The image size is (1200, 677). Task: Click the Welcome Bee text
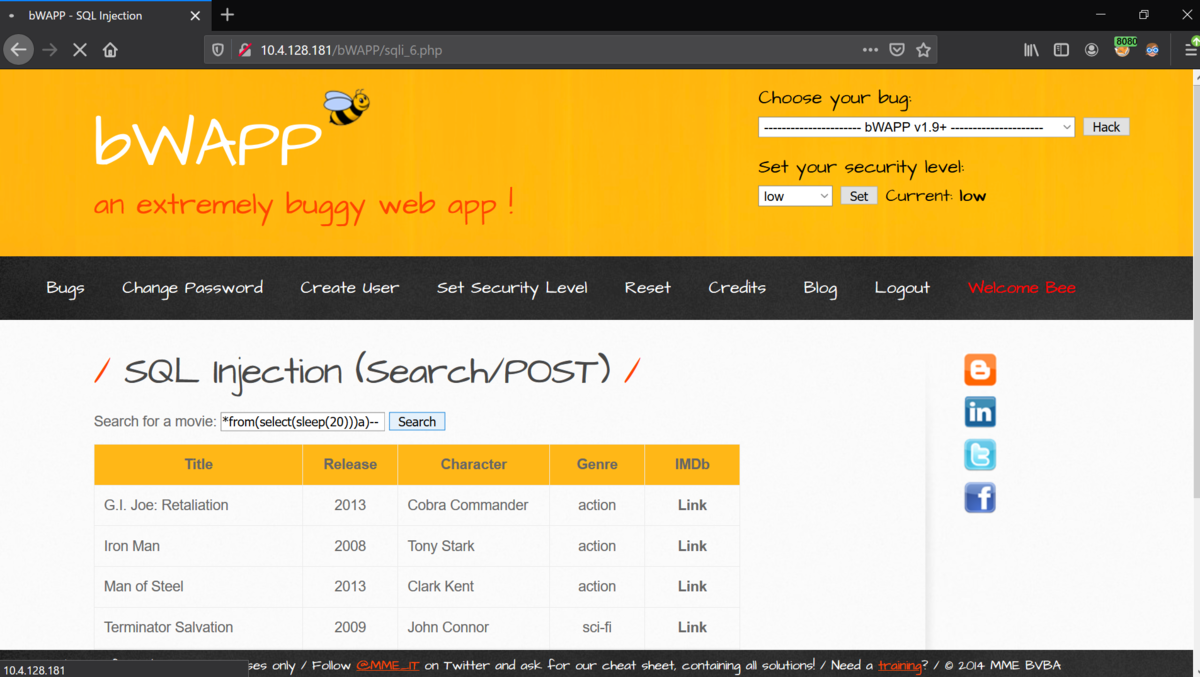1022,288
